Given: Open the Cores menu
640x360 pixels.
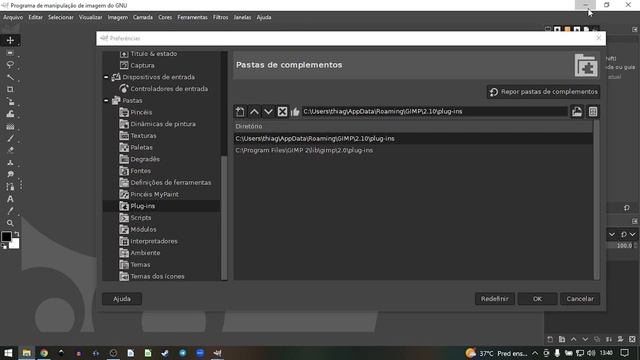Looking at the screenshot, I should [x=165, y=18].
